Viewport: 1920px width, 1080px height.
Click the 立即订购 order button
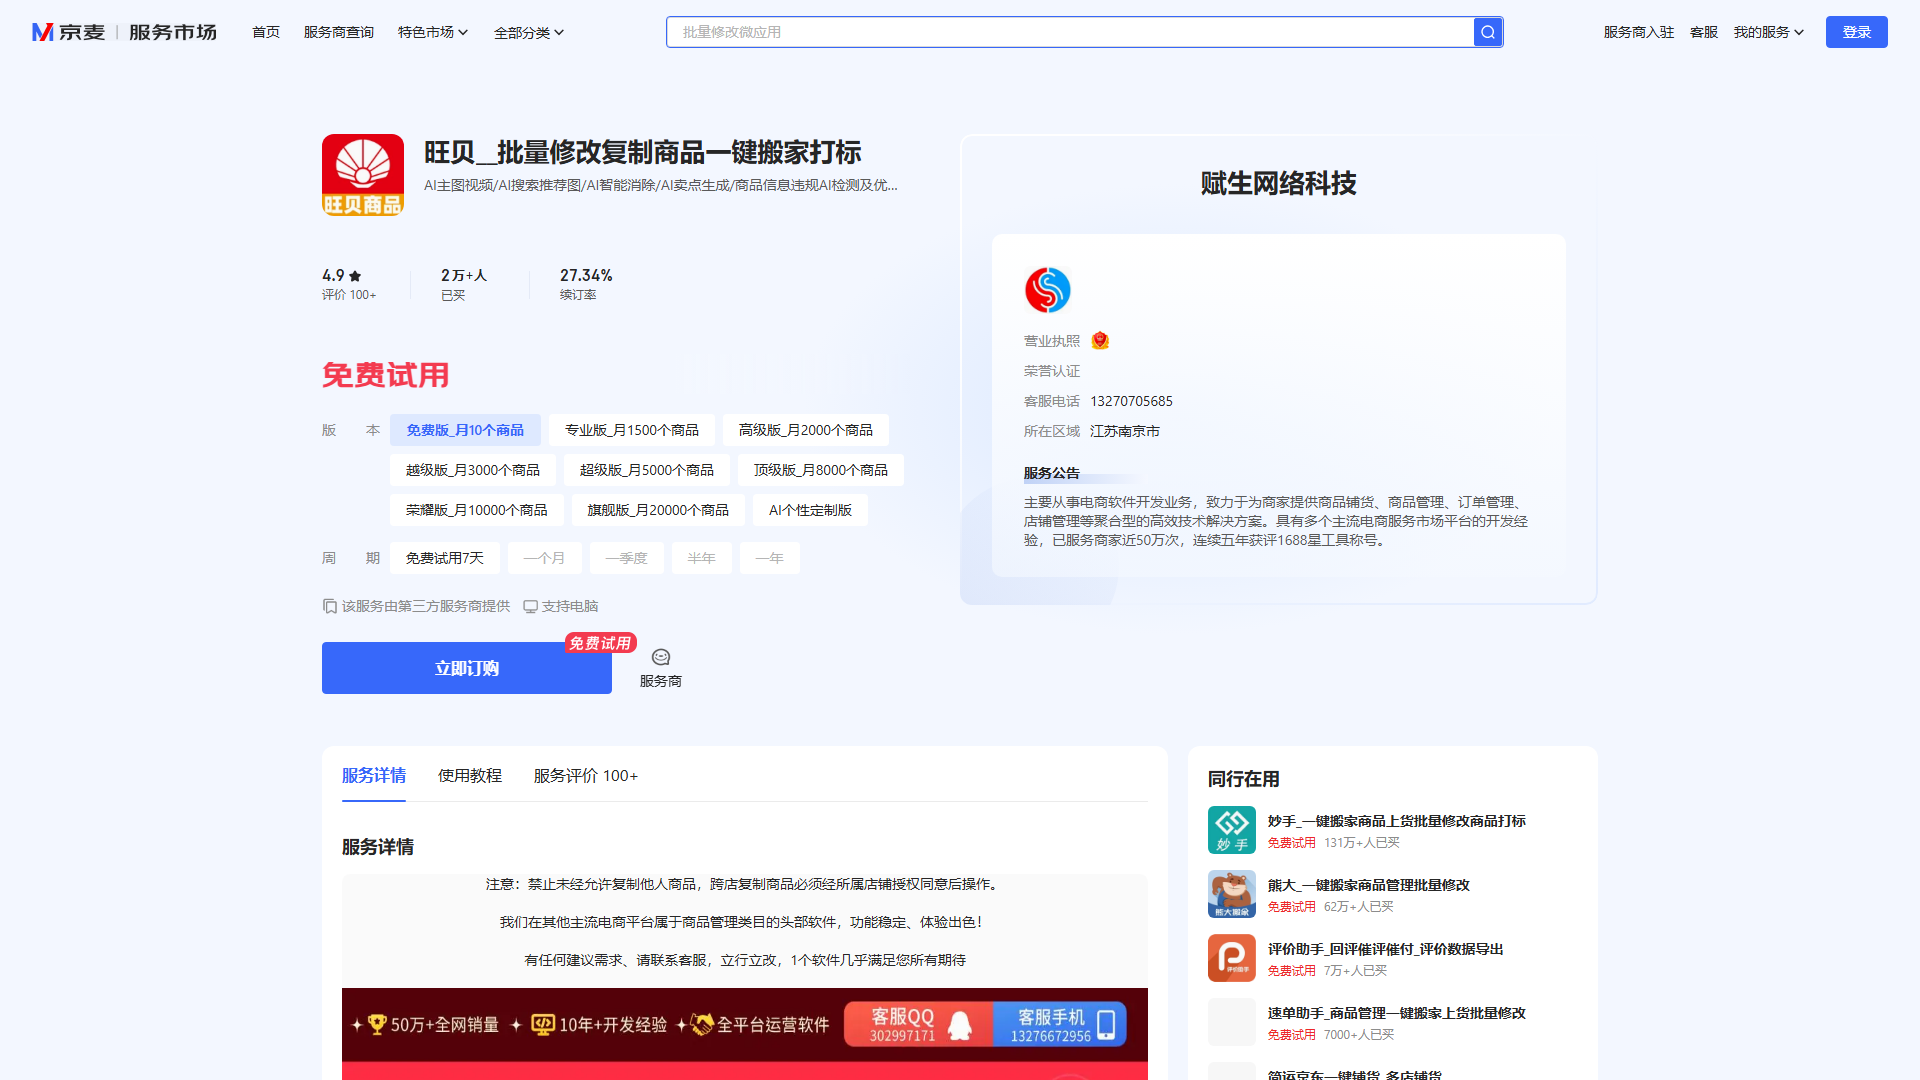pos(467,668)
